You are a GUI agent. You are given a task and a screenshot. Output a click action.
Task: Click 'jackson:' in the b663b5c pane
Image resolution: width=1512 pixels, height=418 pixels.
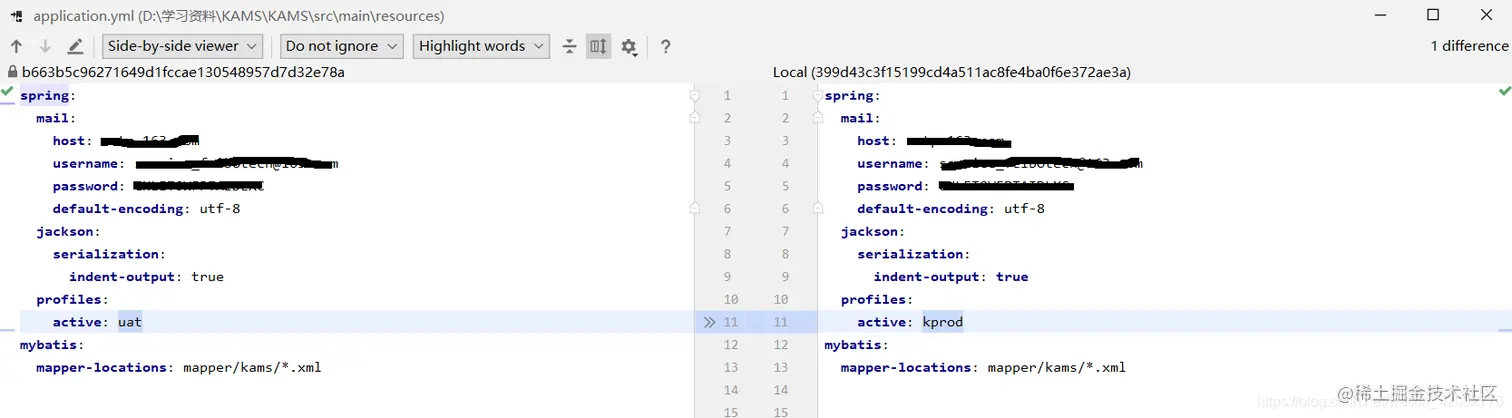[x=68, y=232]
